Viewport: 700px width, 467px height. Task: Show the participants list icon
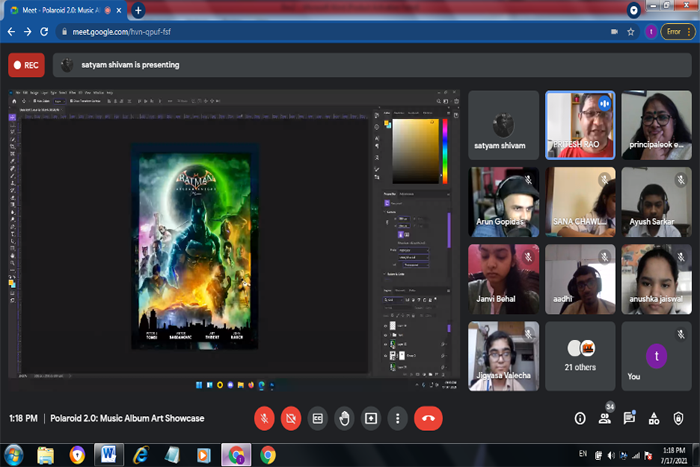pos(605,418)
